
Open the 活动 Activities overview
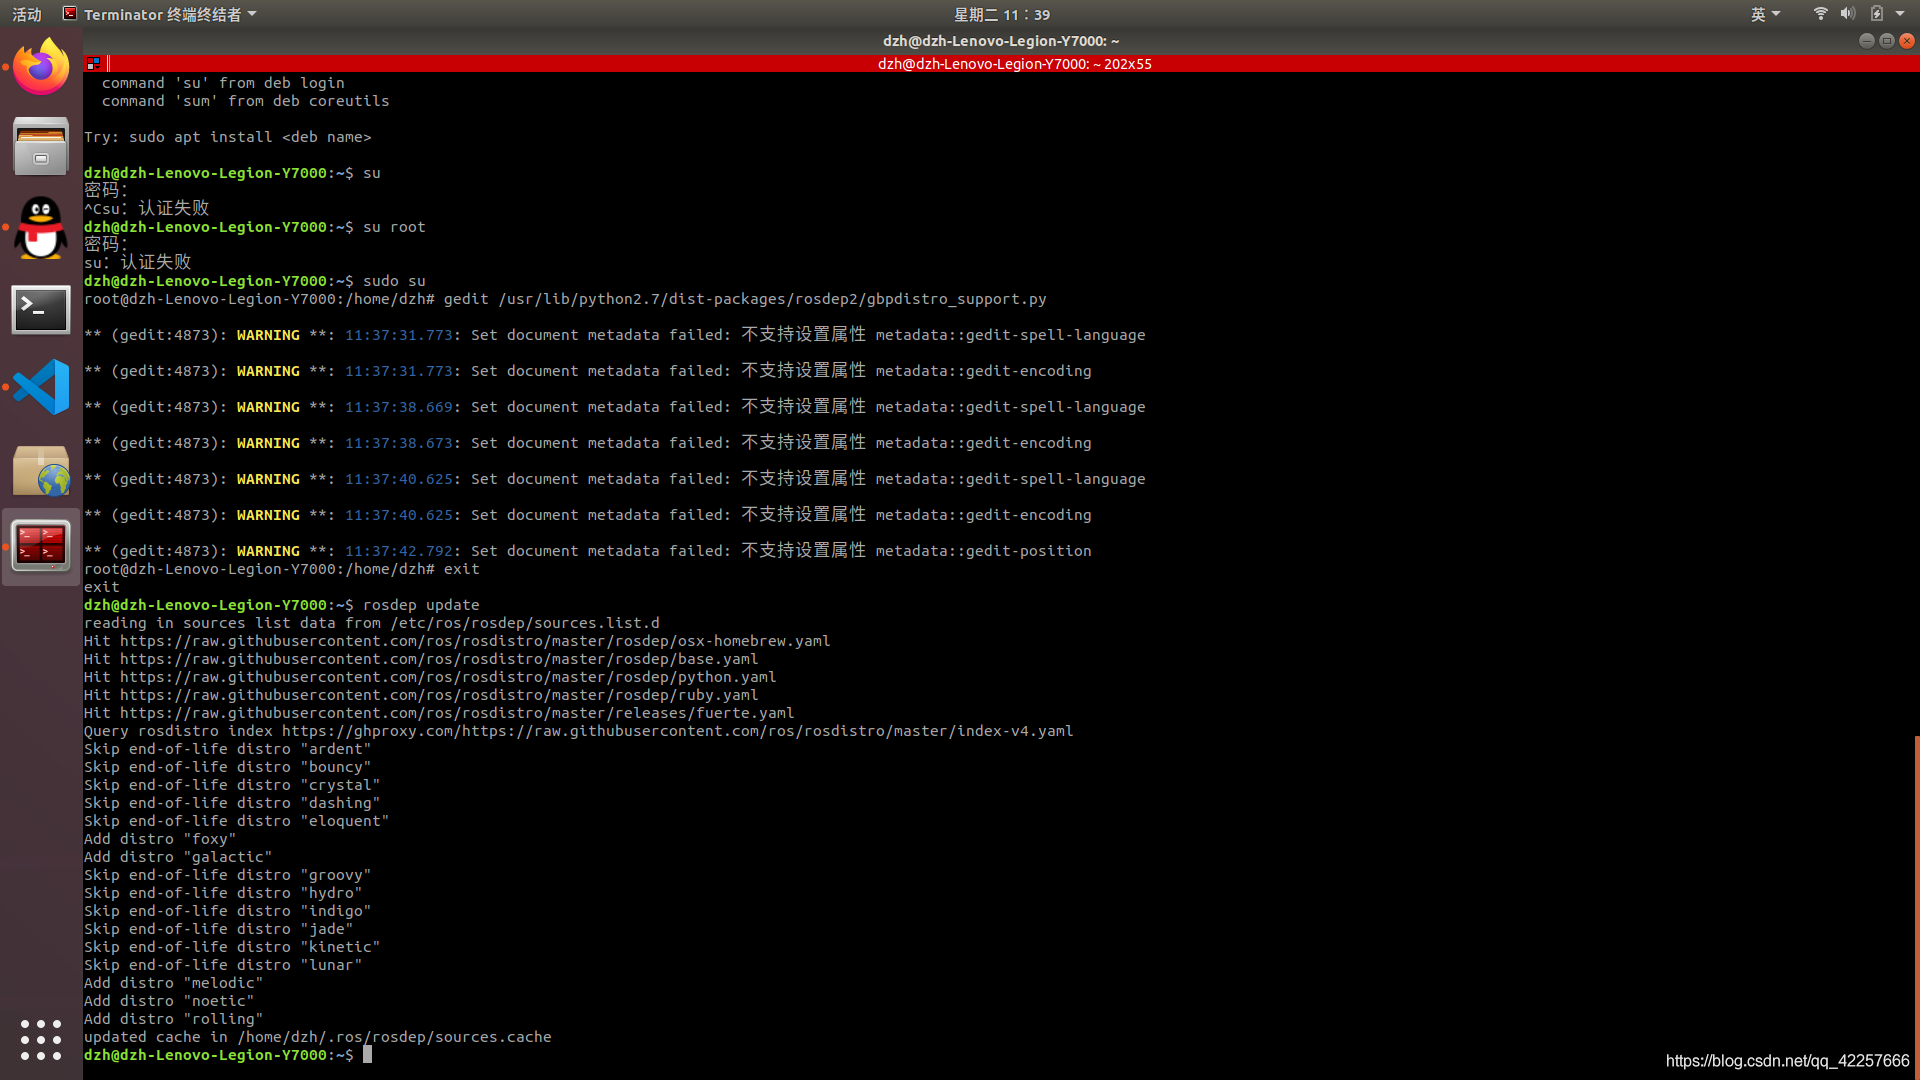tap(27, 14)
